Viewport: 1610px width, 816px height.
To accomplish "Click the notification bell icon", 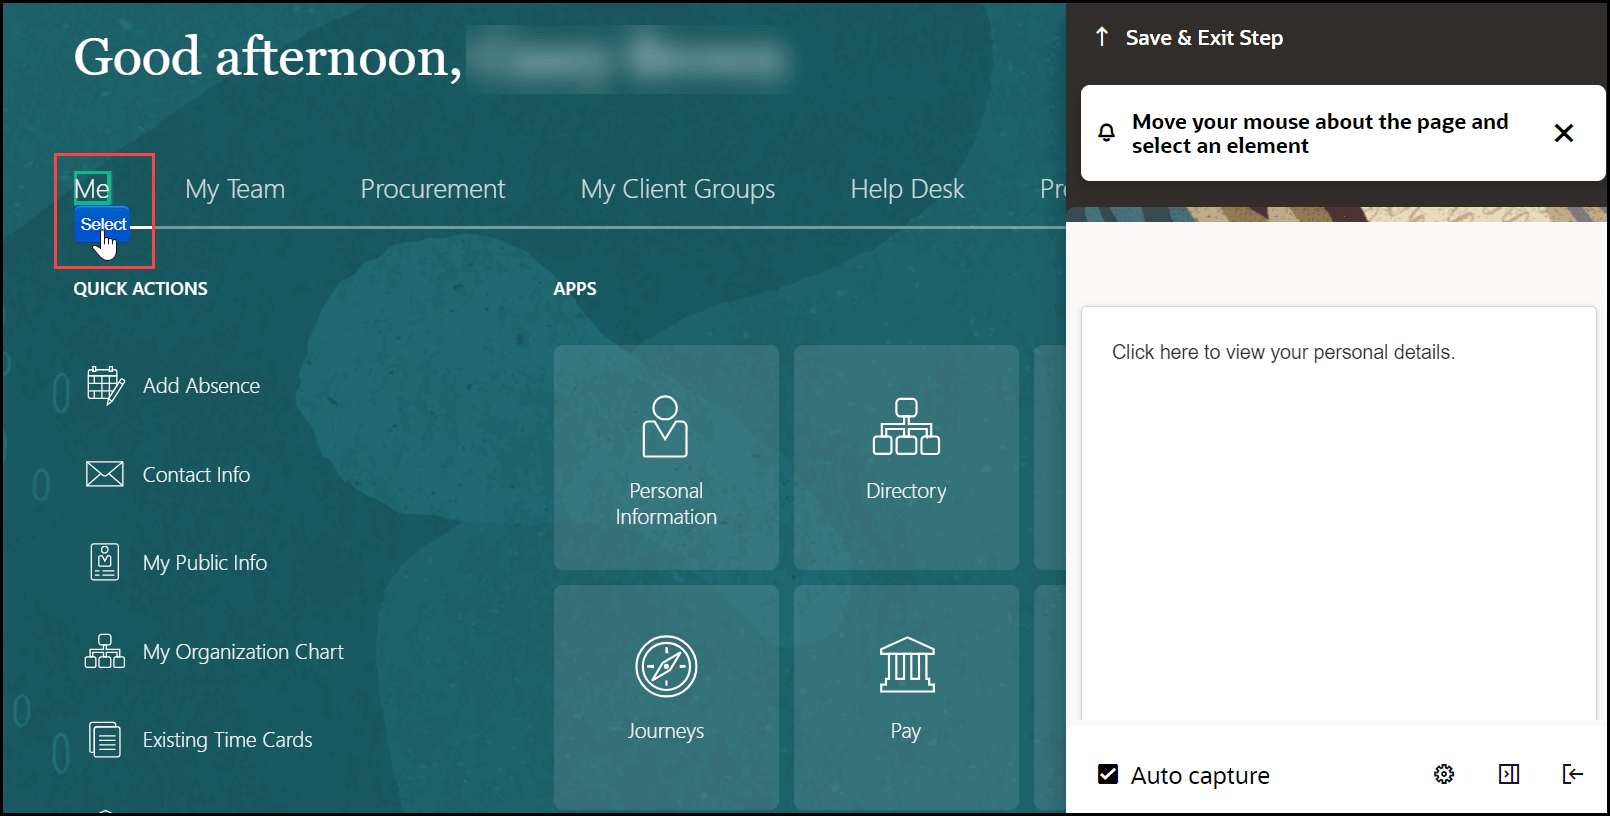I will [x=1107, y=133].
